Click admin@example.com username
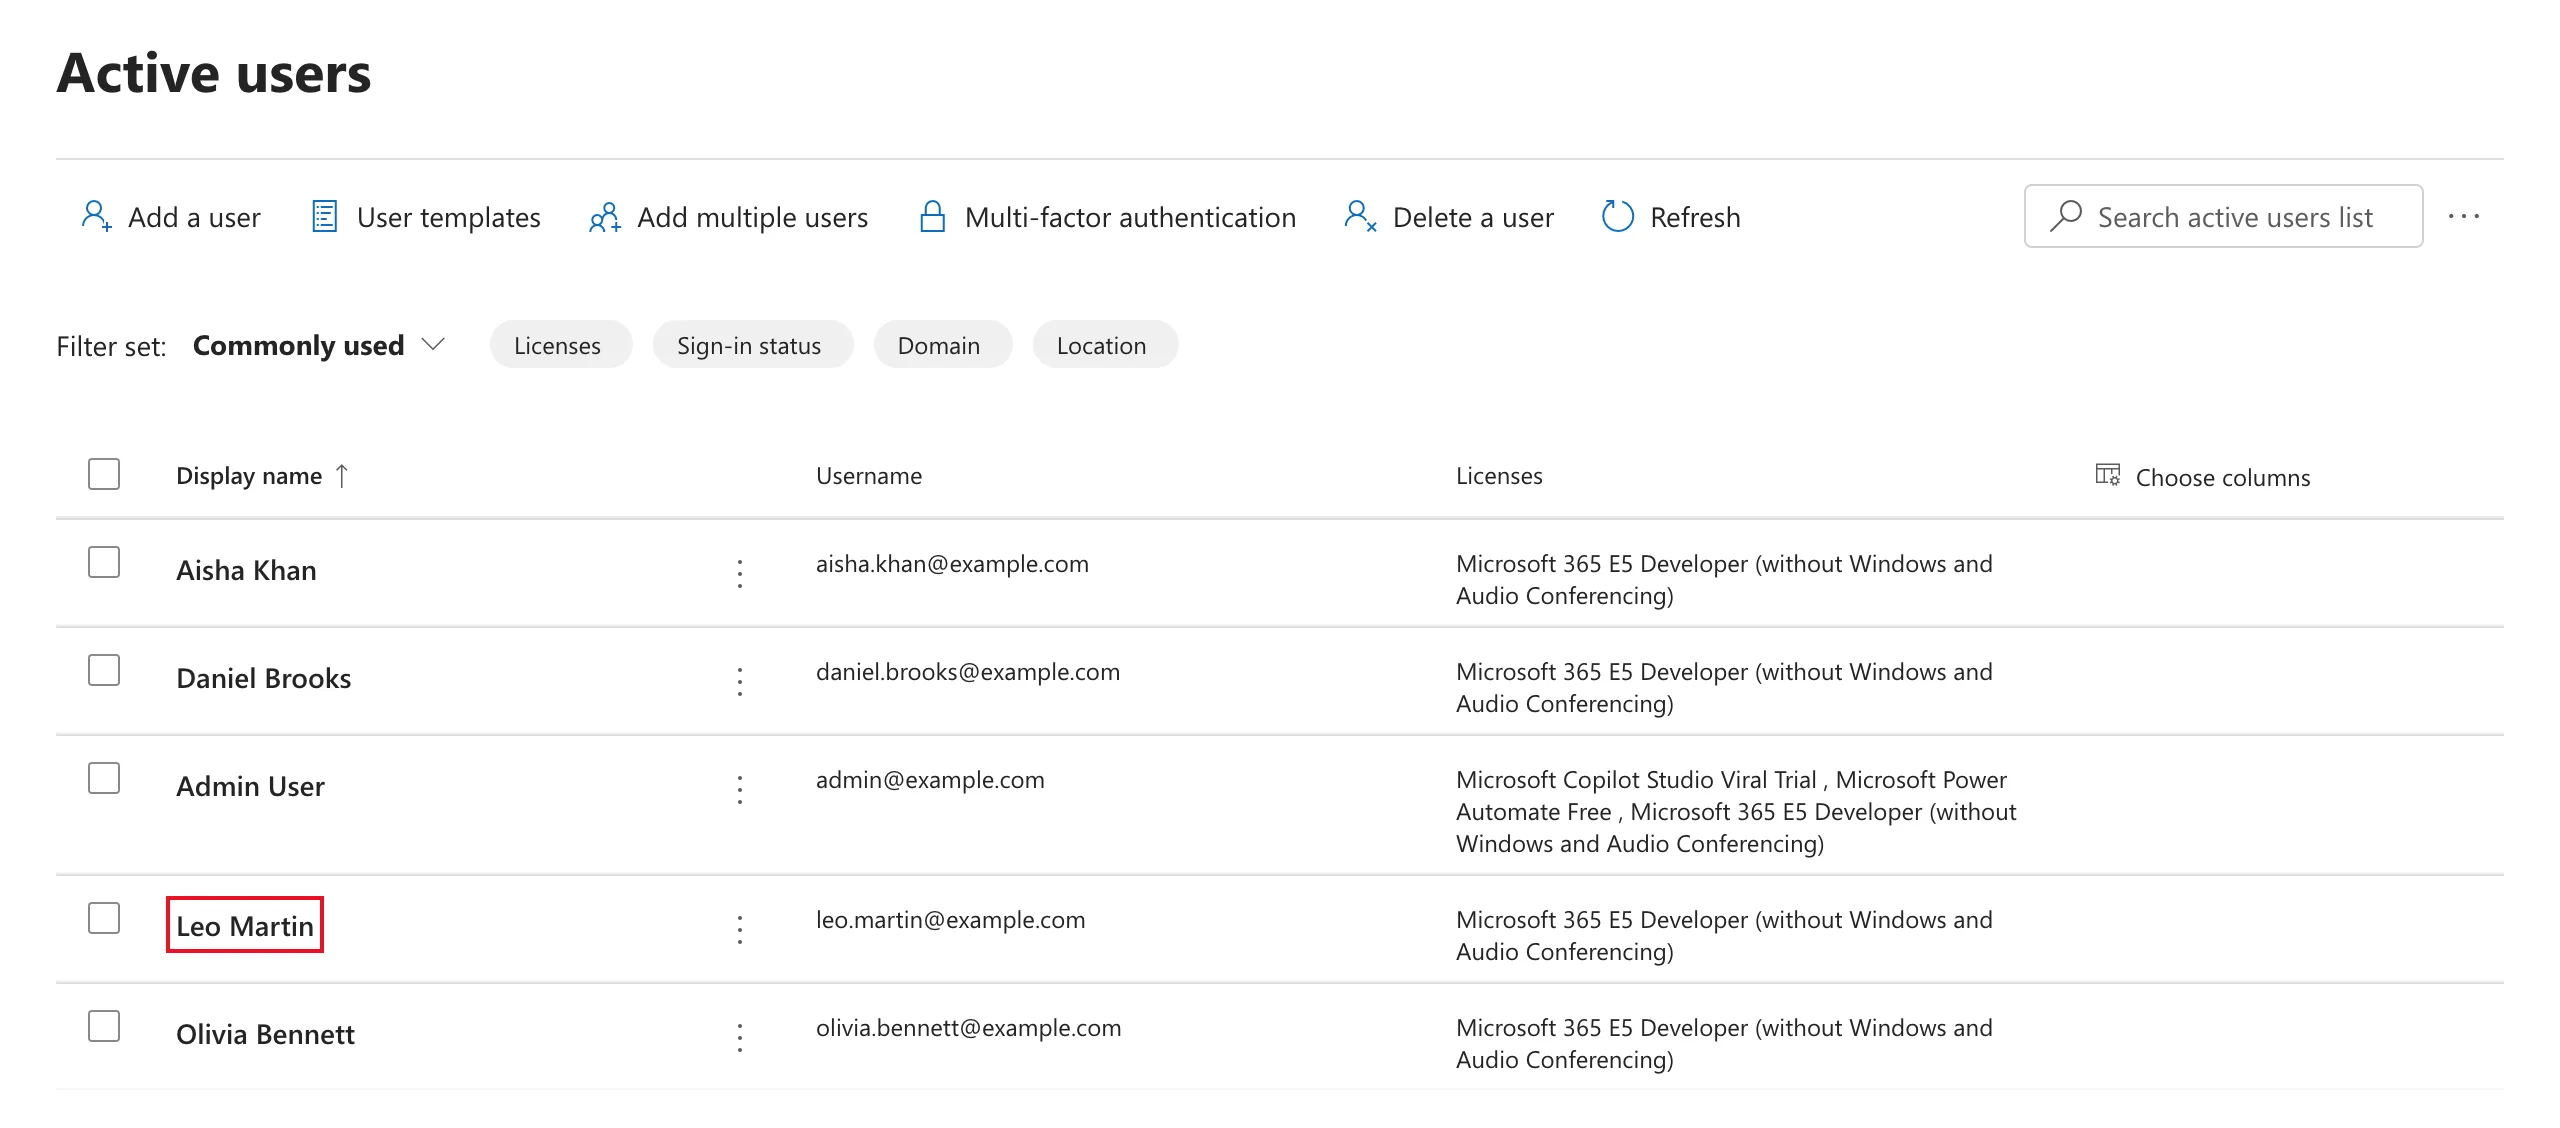Viewport: 2560px width, 1128px height. tap(930, 780)
